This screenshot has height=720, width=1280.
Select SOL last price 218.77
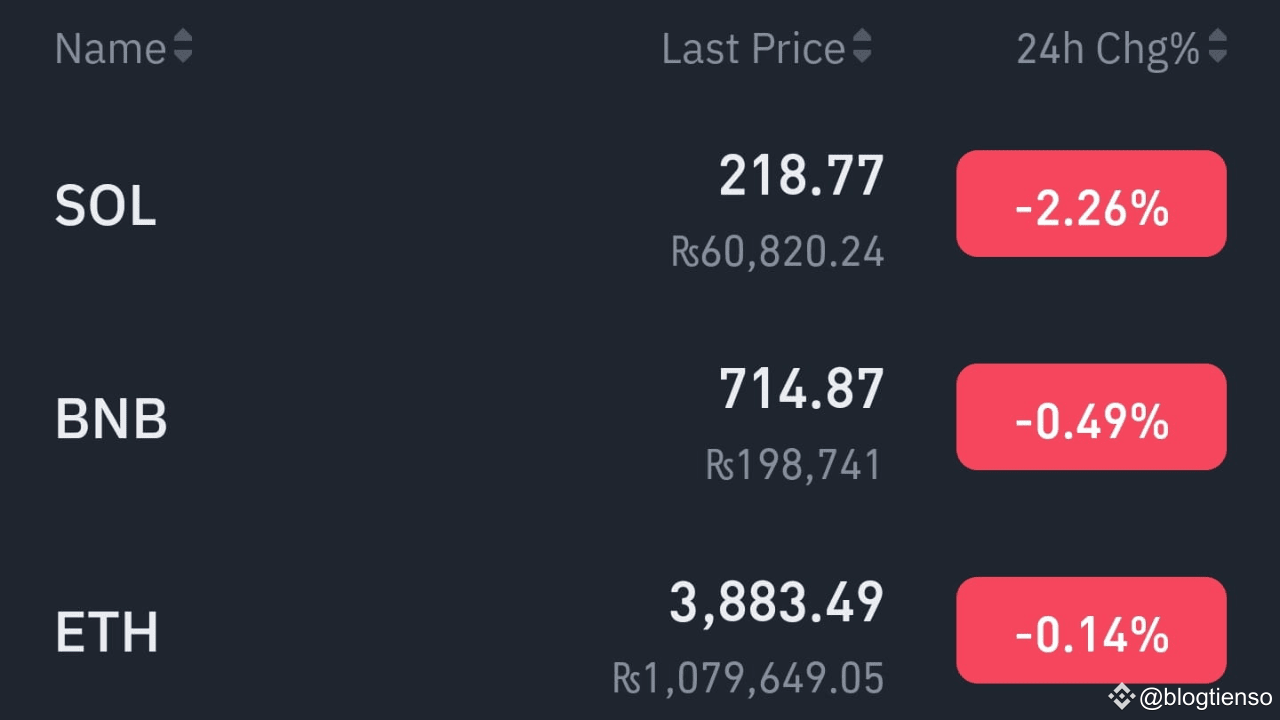[x=801, y=176]
